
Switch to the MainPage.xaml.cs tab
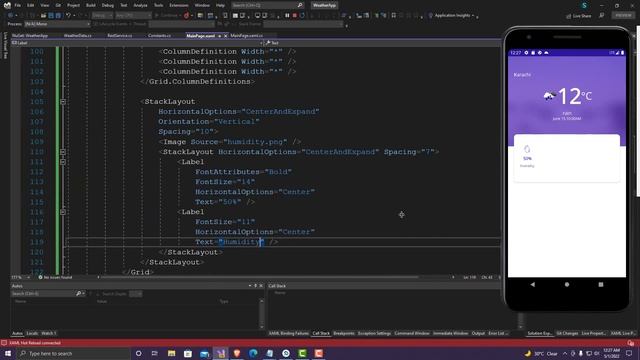[x=247, y=36]
